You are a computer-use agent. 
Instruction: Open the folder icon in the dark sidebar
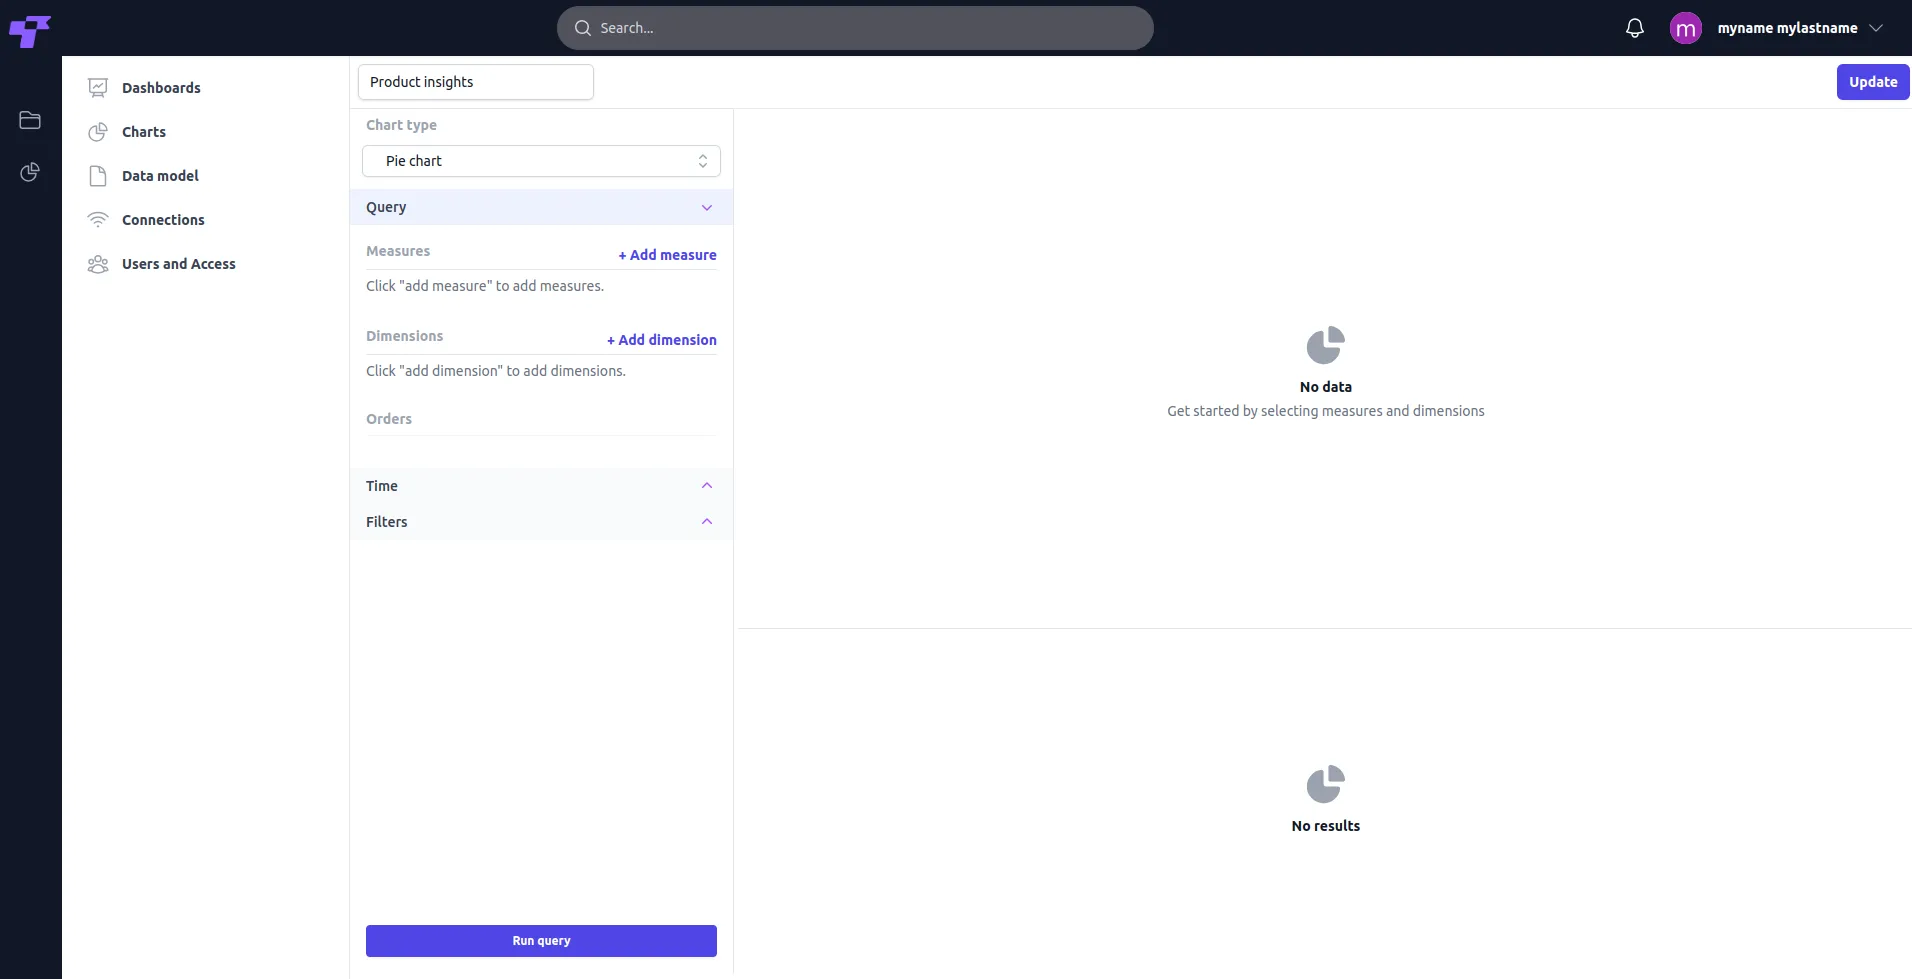[30, 120]
